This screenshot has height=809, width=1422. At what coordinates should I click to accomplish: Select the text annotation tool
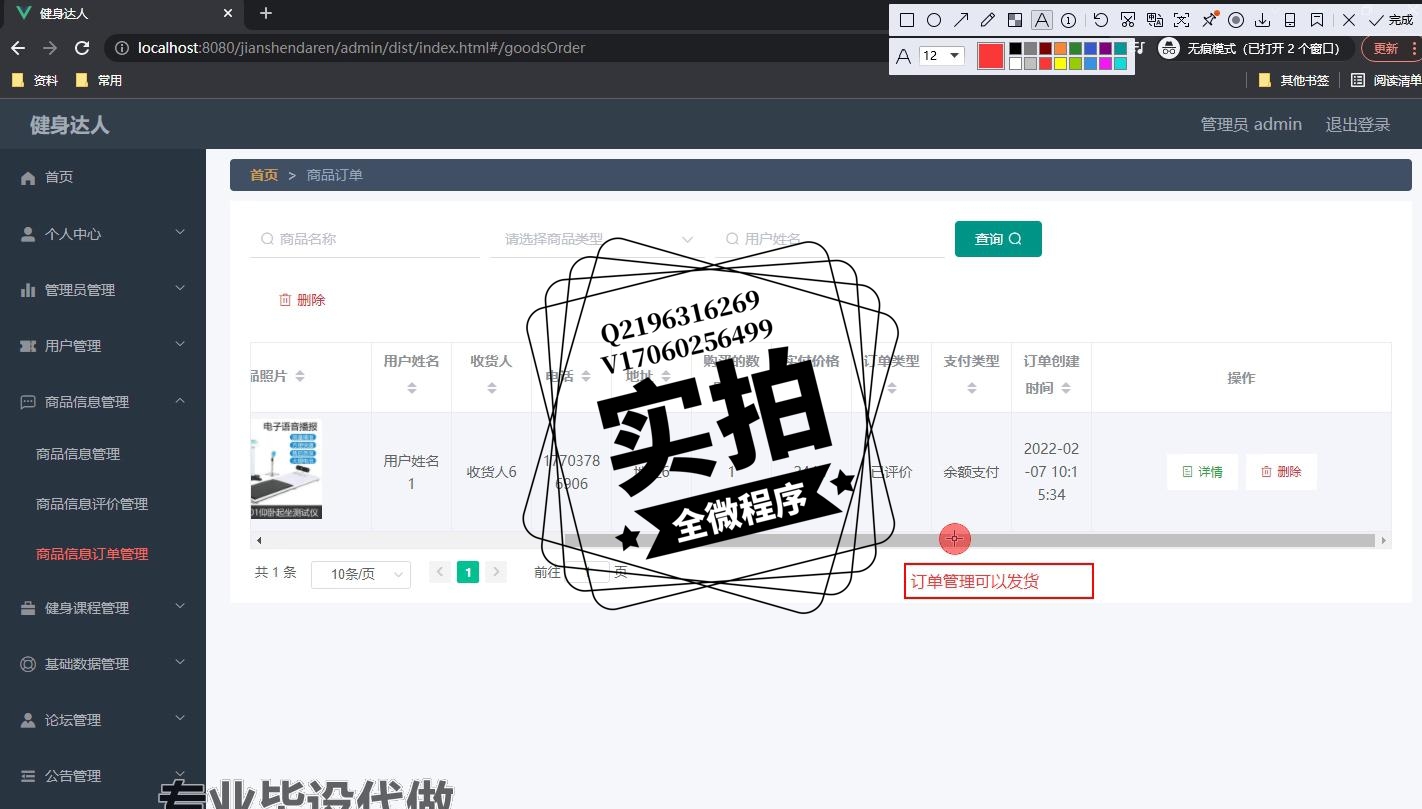(1042, 20)
